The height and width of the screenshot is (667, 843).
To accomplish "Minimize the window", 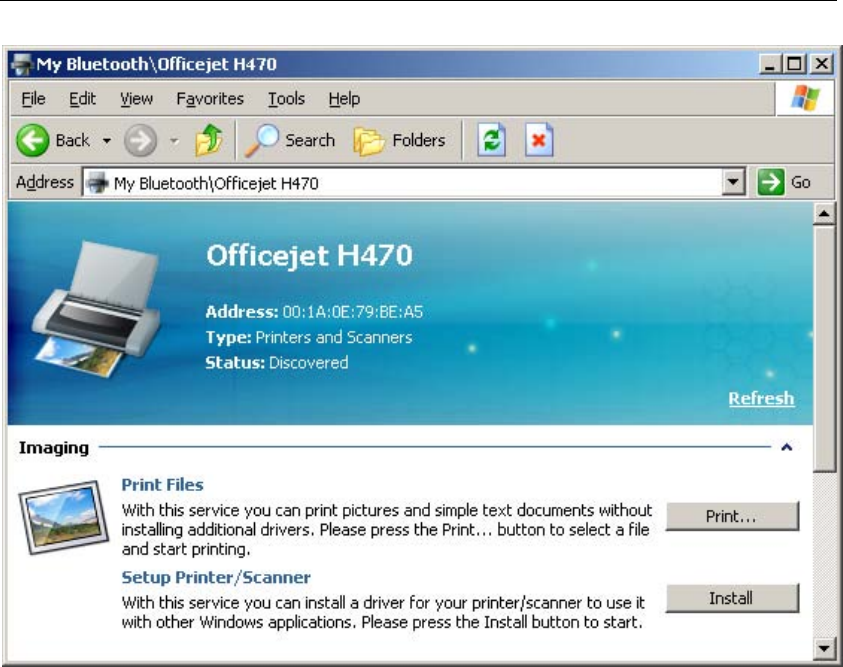I will pos(770,64).
